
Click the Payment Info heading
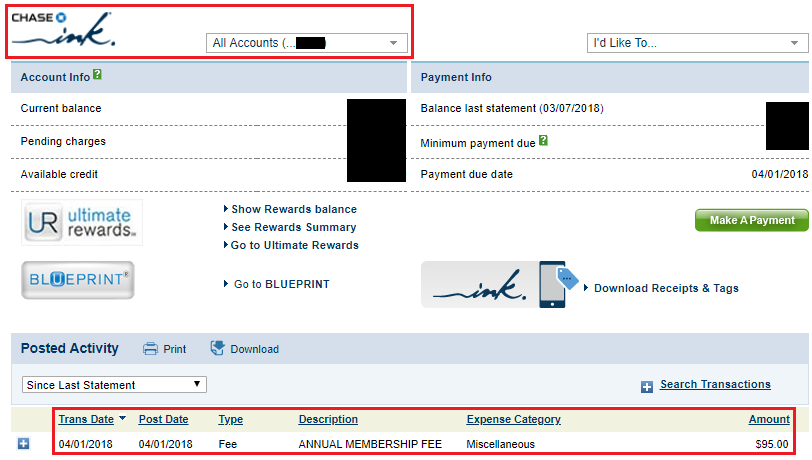(456, 77)
